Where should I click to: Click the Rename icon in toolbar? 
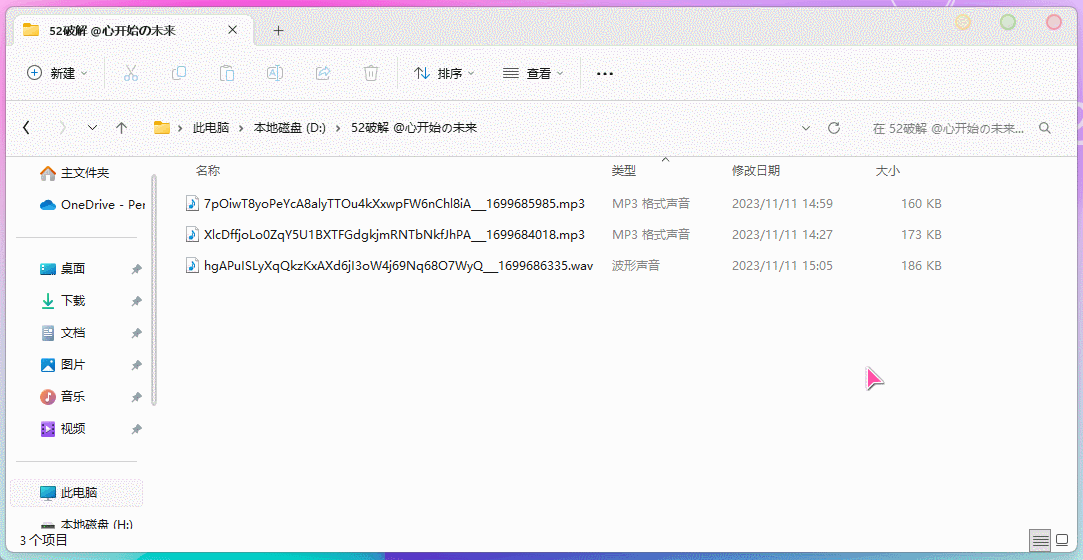tap(275, 73)
